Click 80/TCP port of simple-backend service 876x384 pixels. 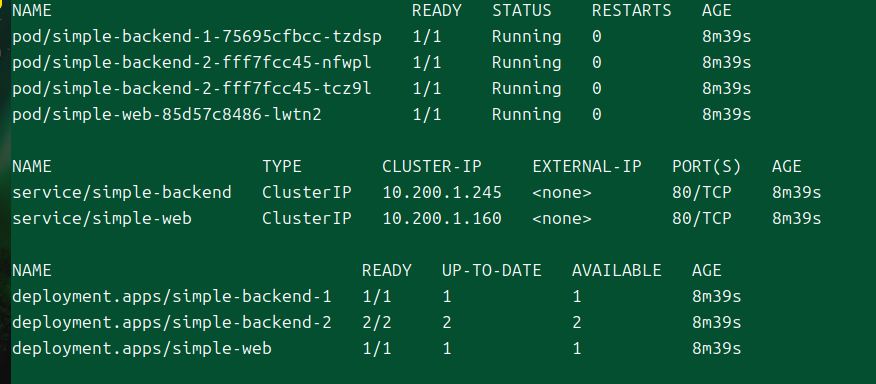tap(702, 193)
